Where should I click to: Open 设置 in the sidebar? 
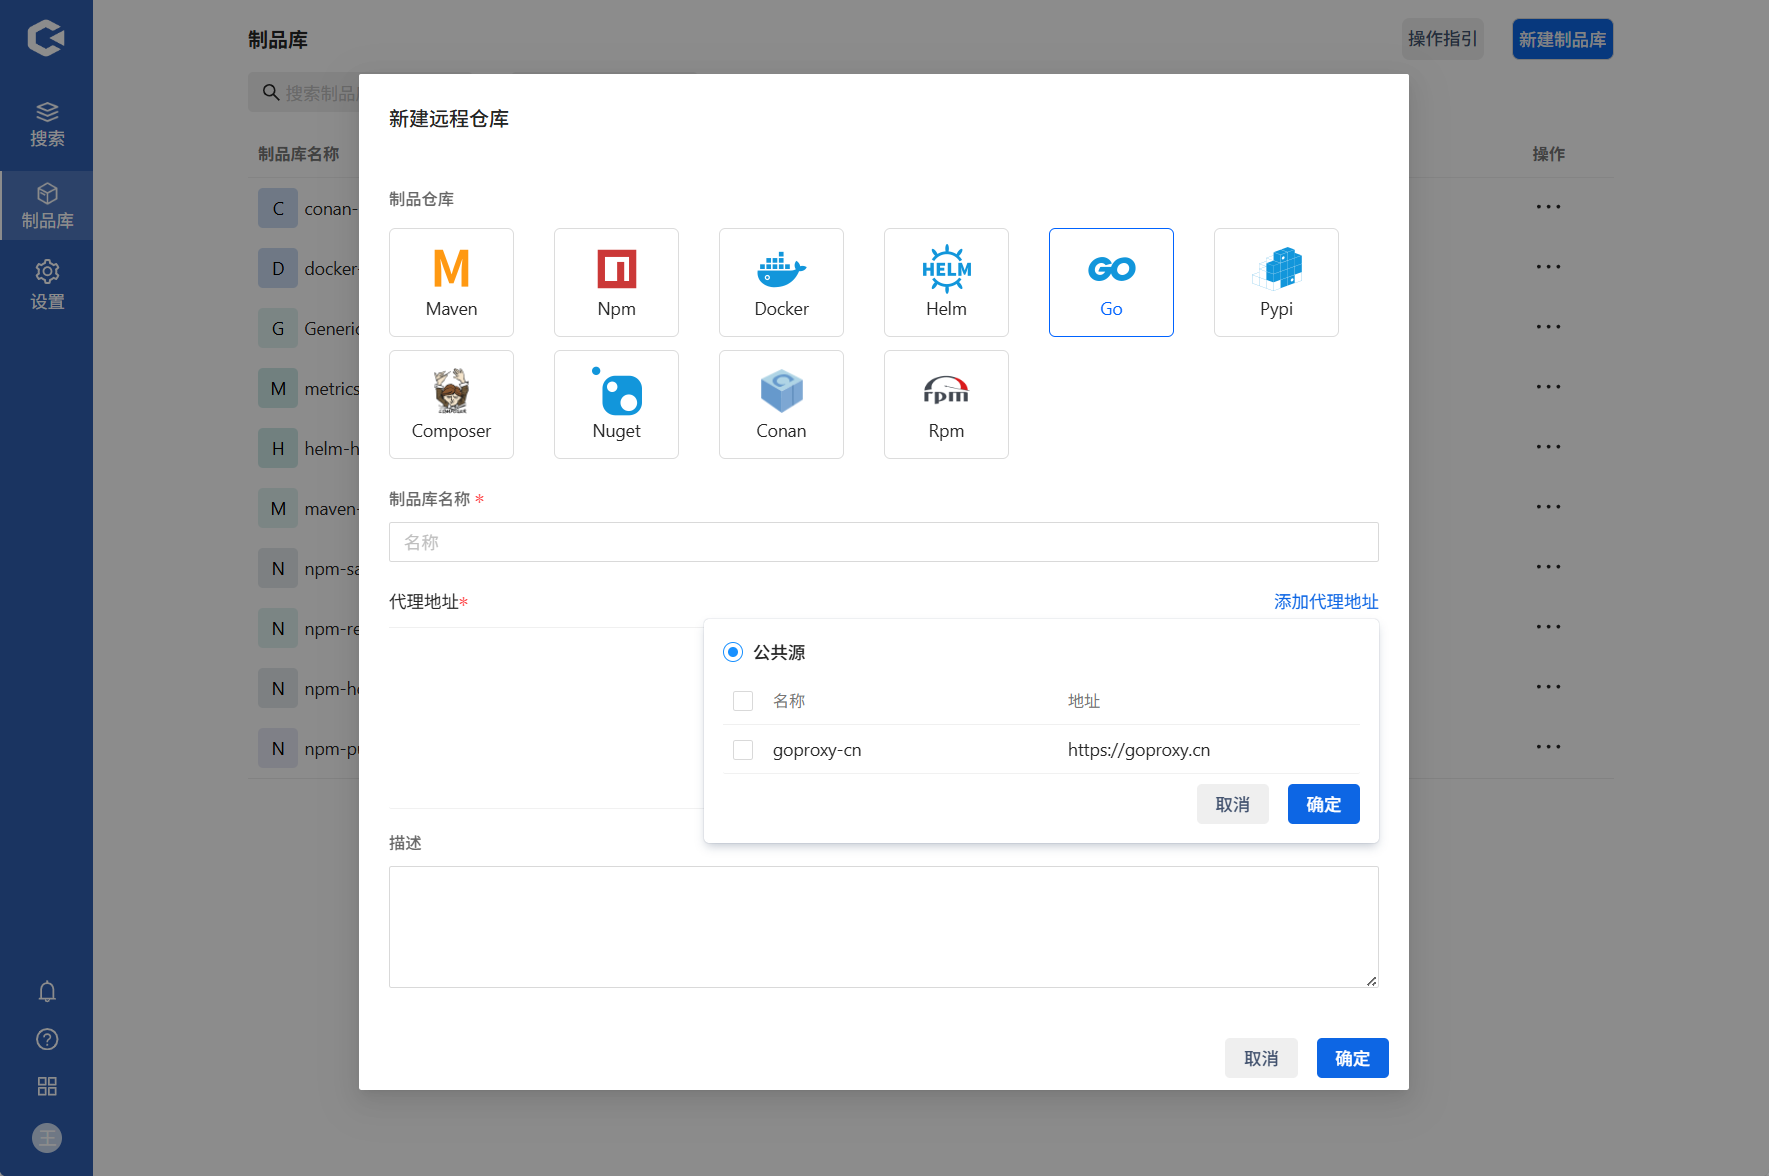point(47,285)
